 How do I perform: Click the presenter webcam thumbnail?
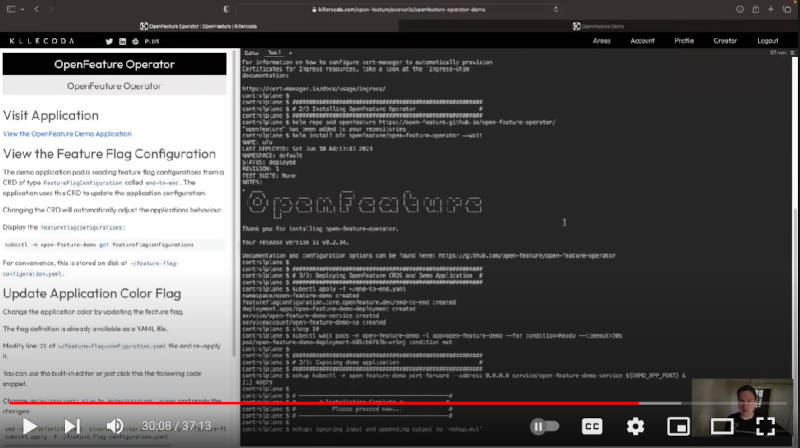click(x=742, y=406)
